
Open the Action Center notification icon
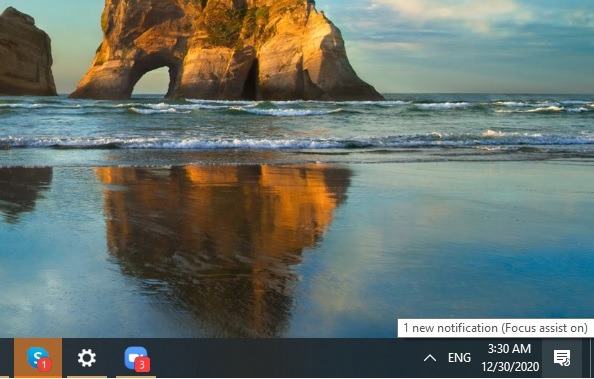pos(562,358)
